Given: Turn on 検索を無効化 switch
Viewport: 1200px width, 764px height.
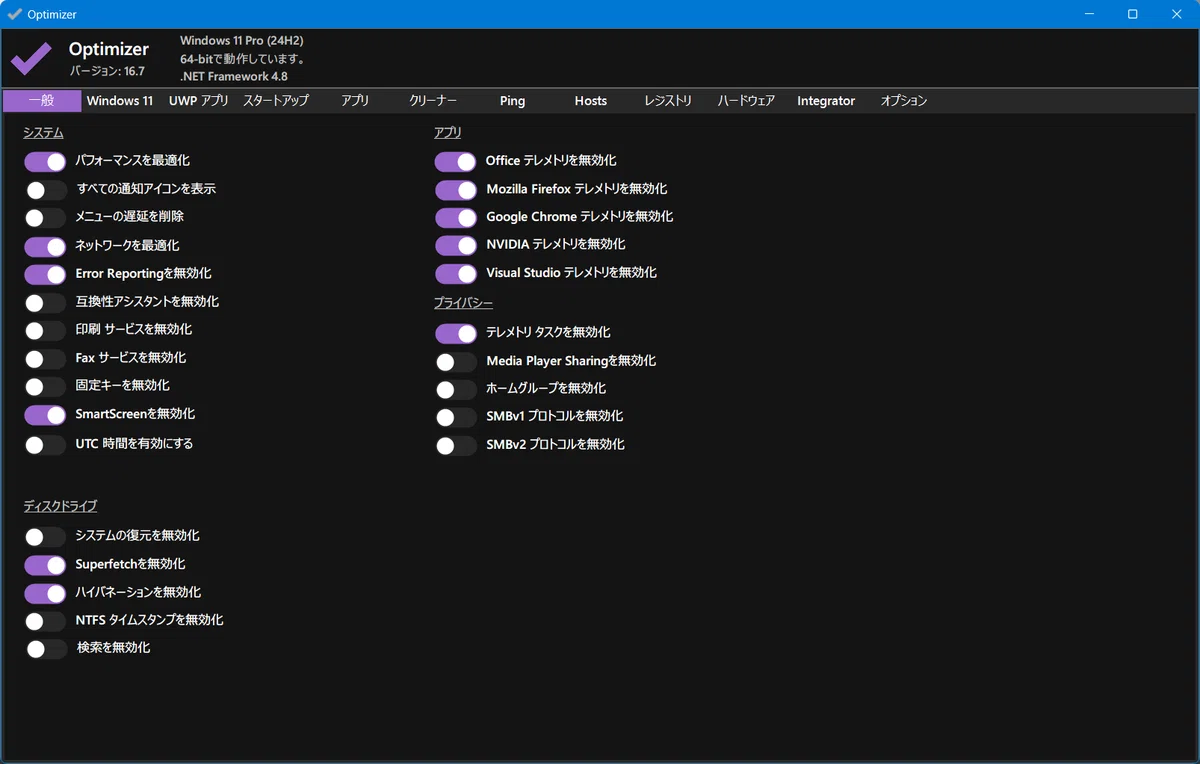Looking at the screenshot, I should click(x=45, y=649).
